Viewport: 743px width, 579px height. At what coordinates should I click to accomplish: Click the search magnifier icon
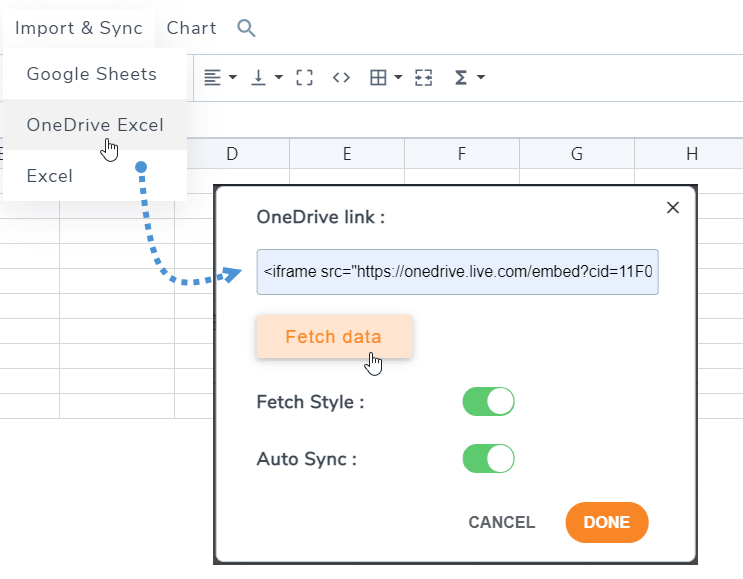(246, 28)
